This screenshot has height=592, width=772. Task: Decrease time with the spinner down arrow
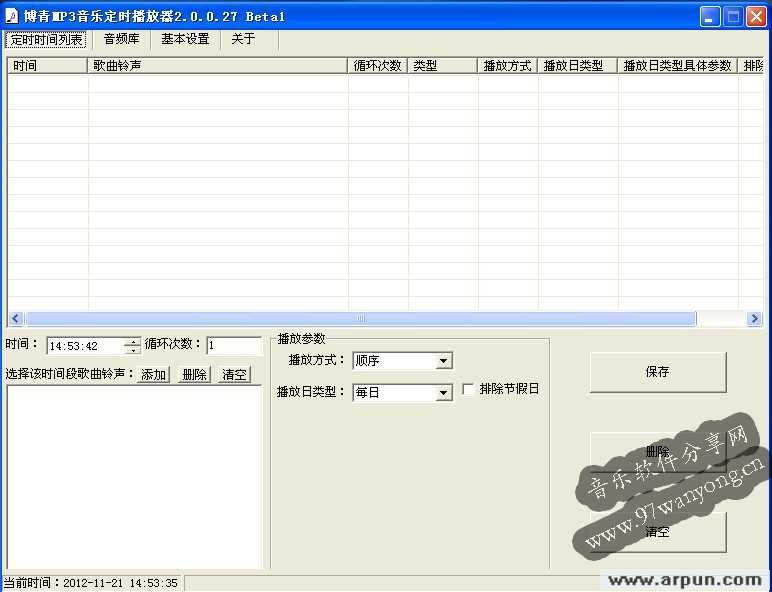click(x=133, y=350)
